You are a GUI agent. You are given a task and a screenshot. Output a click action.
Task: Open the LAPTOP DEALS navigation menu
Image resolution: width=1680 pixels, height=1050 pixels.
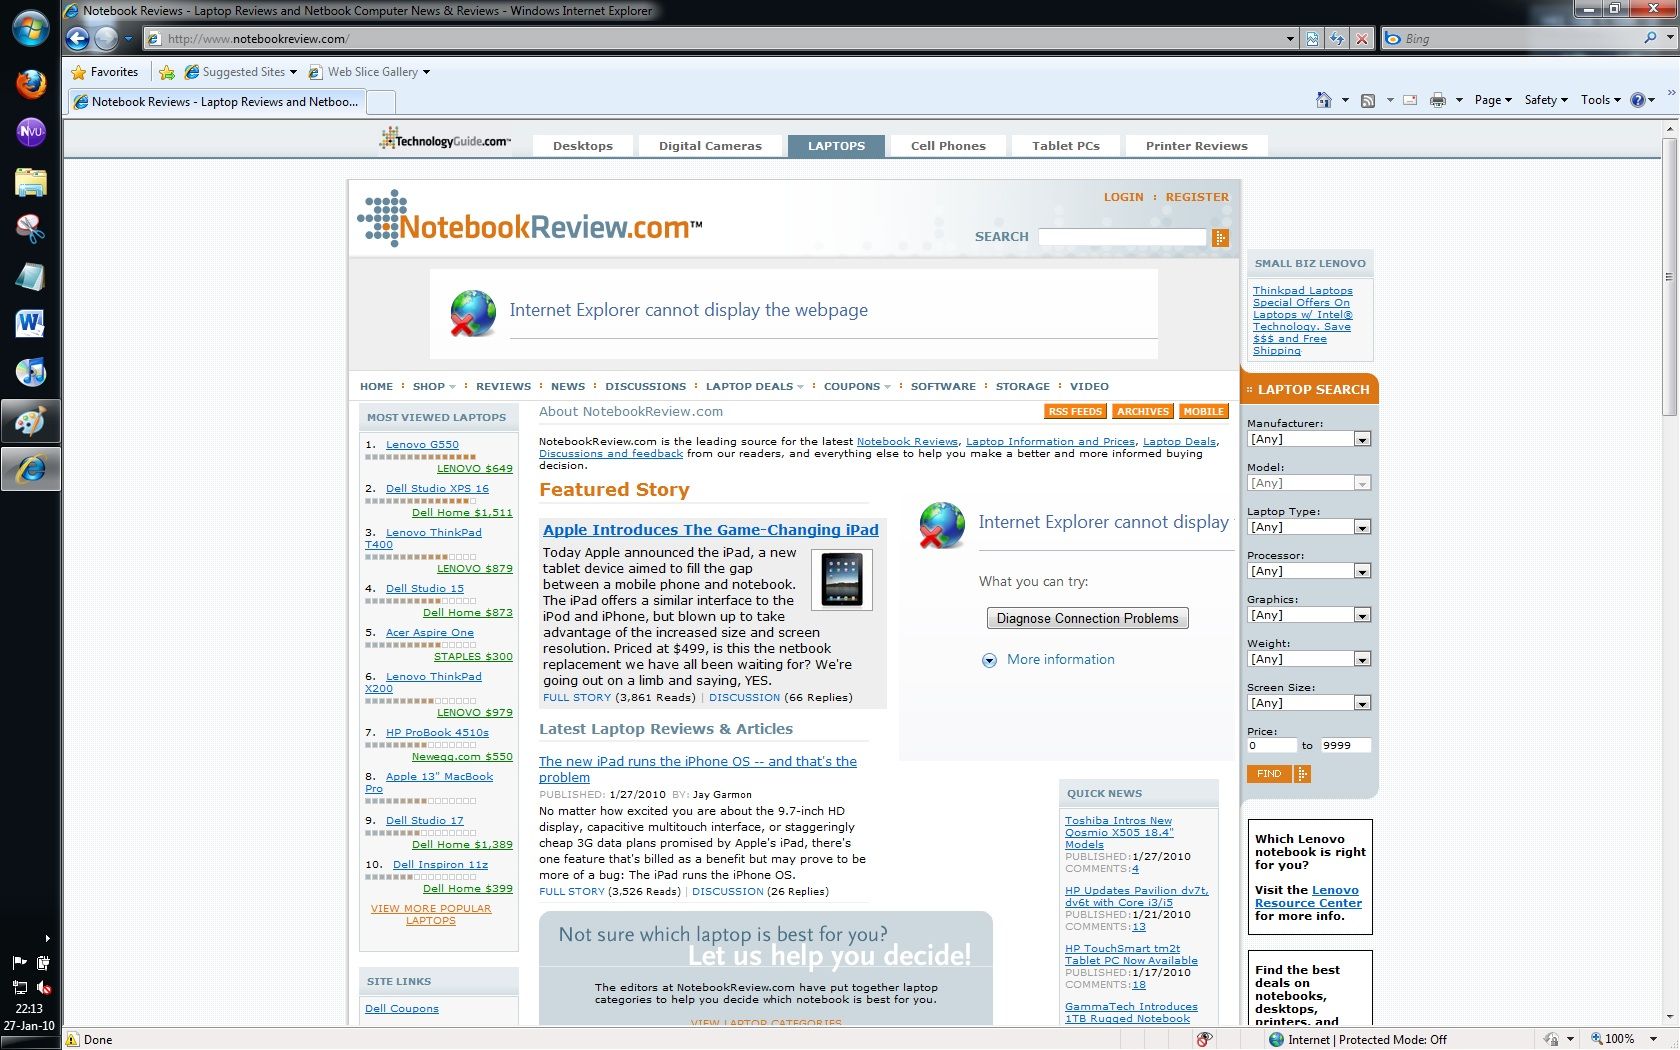(755, 386)
